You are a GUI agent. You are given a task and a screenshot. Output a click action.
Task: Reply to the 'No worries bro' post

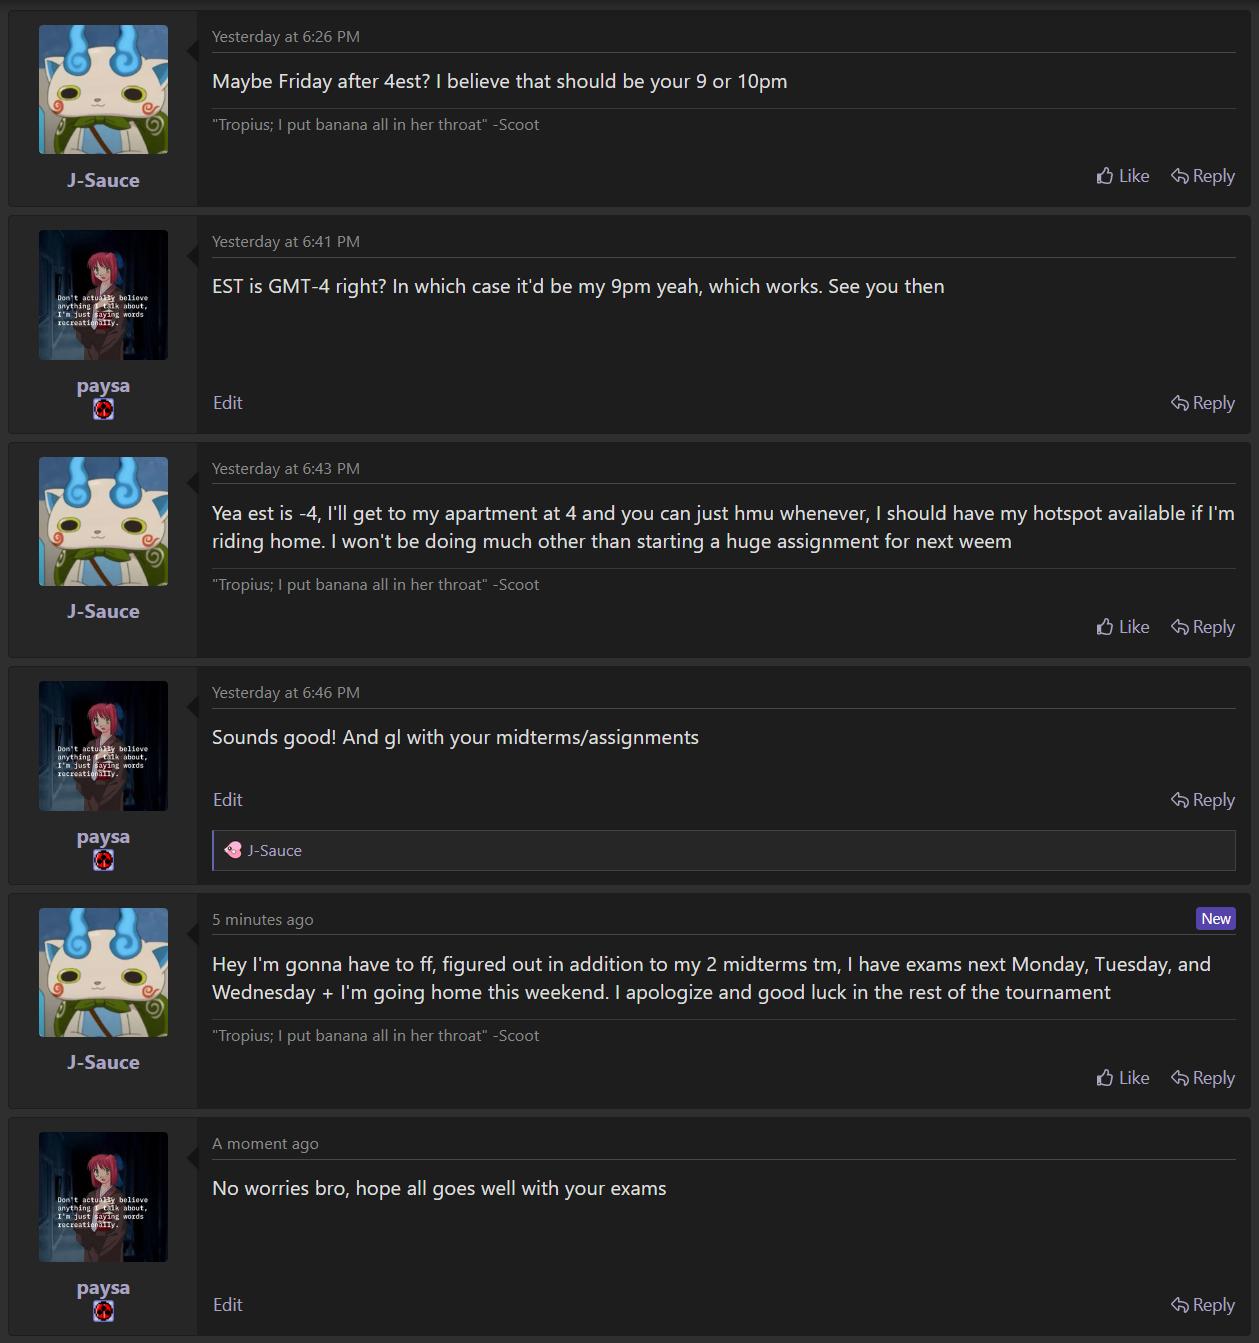[x=1203, y=1305]
